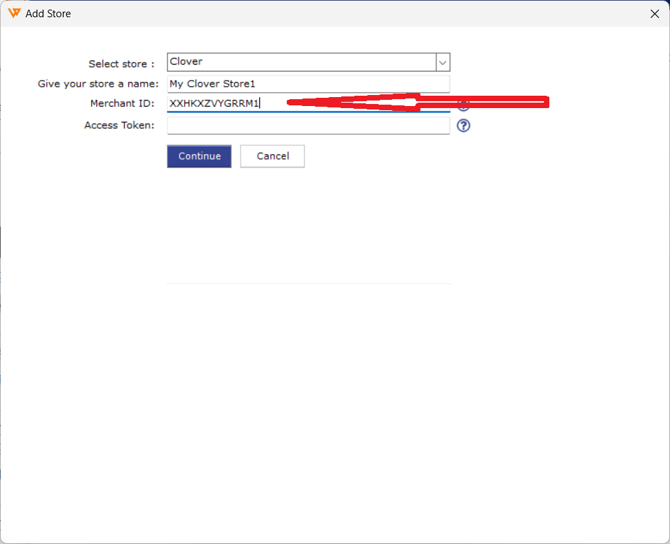Click the empty Access Token input field
670x544 pixels.
308,126
